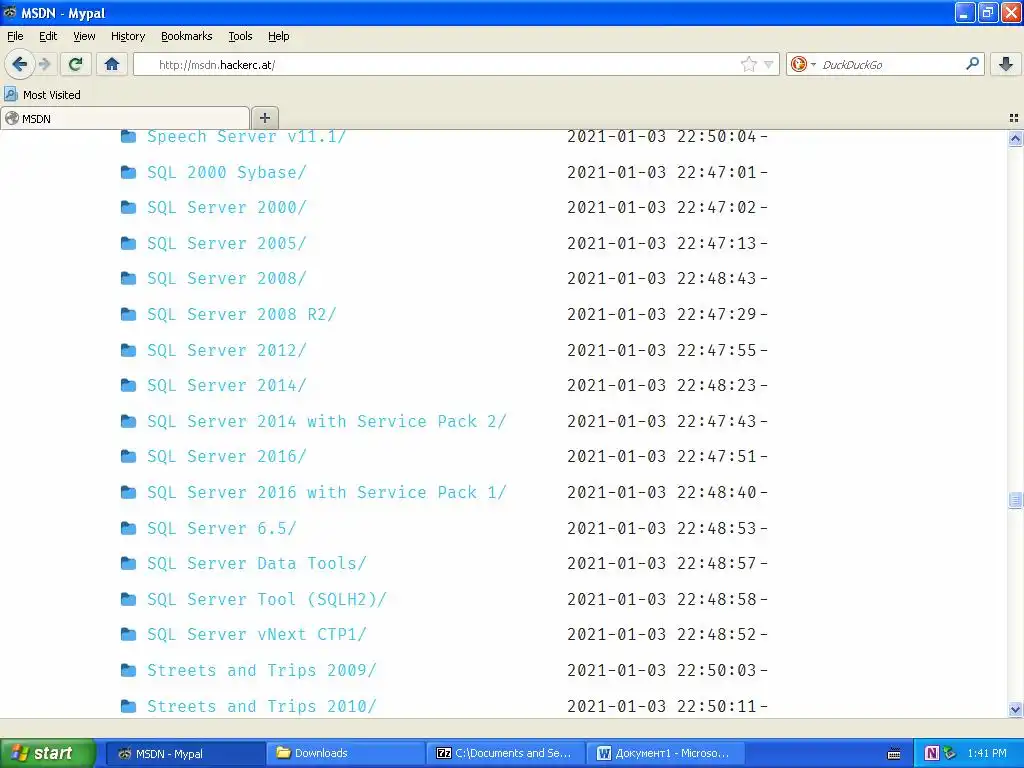Open the Streets and Trips 2010 link
Viewport: 1024px width, 768px height.
pyautogui.click(x=262, y=706)
